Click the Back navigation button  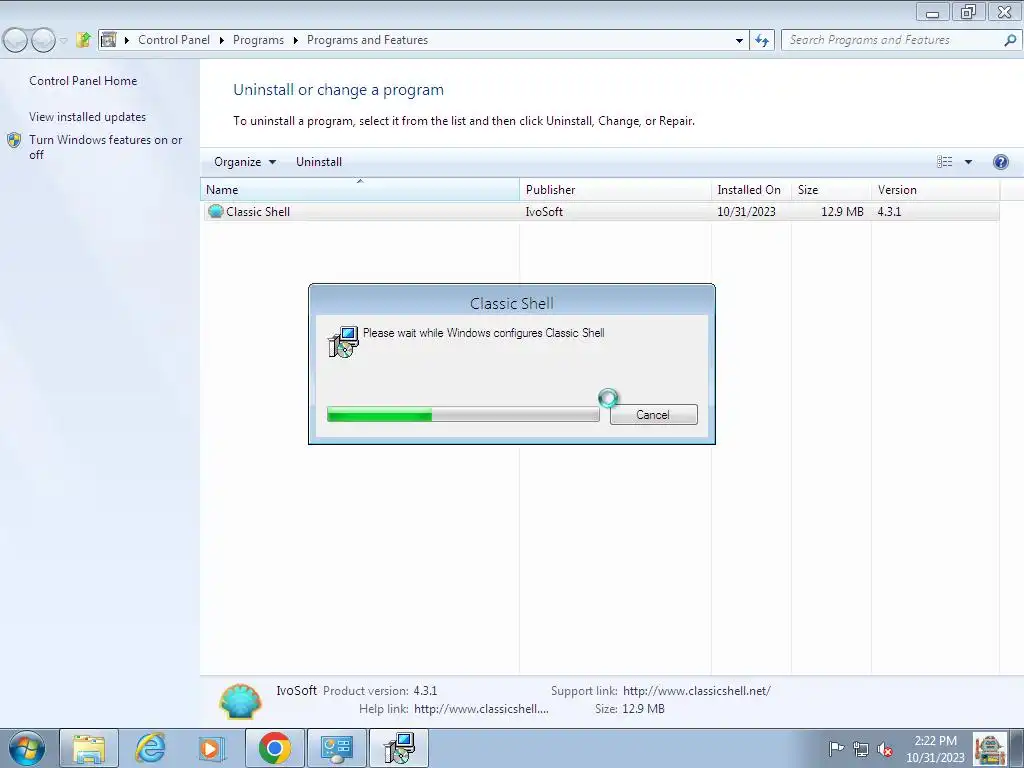16,40
